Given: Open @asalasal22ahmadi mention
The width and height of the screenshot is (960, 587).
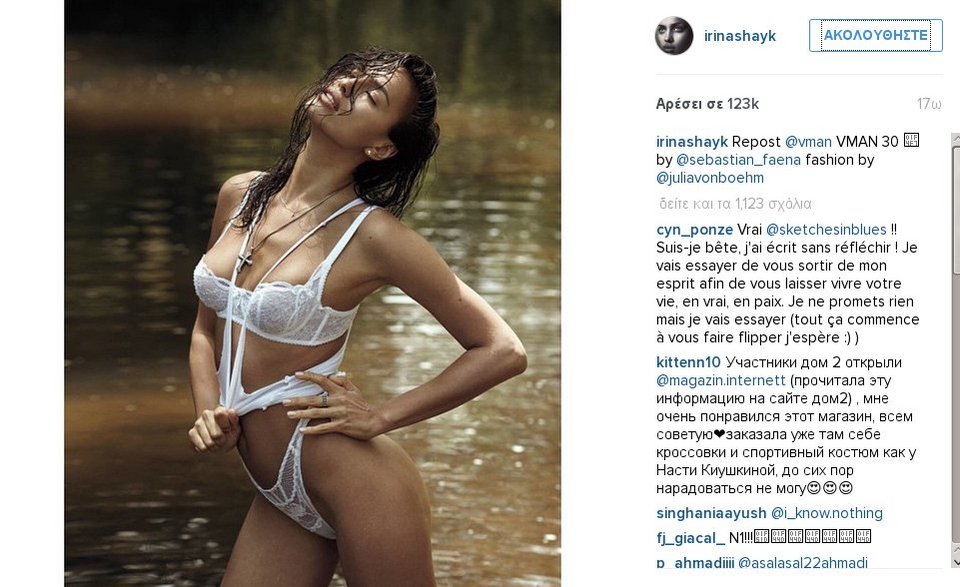Looking at the screenshot, I should (803, 563).
